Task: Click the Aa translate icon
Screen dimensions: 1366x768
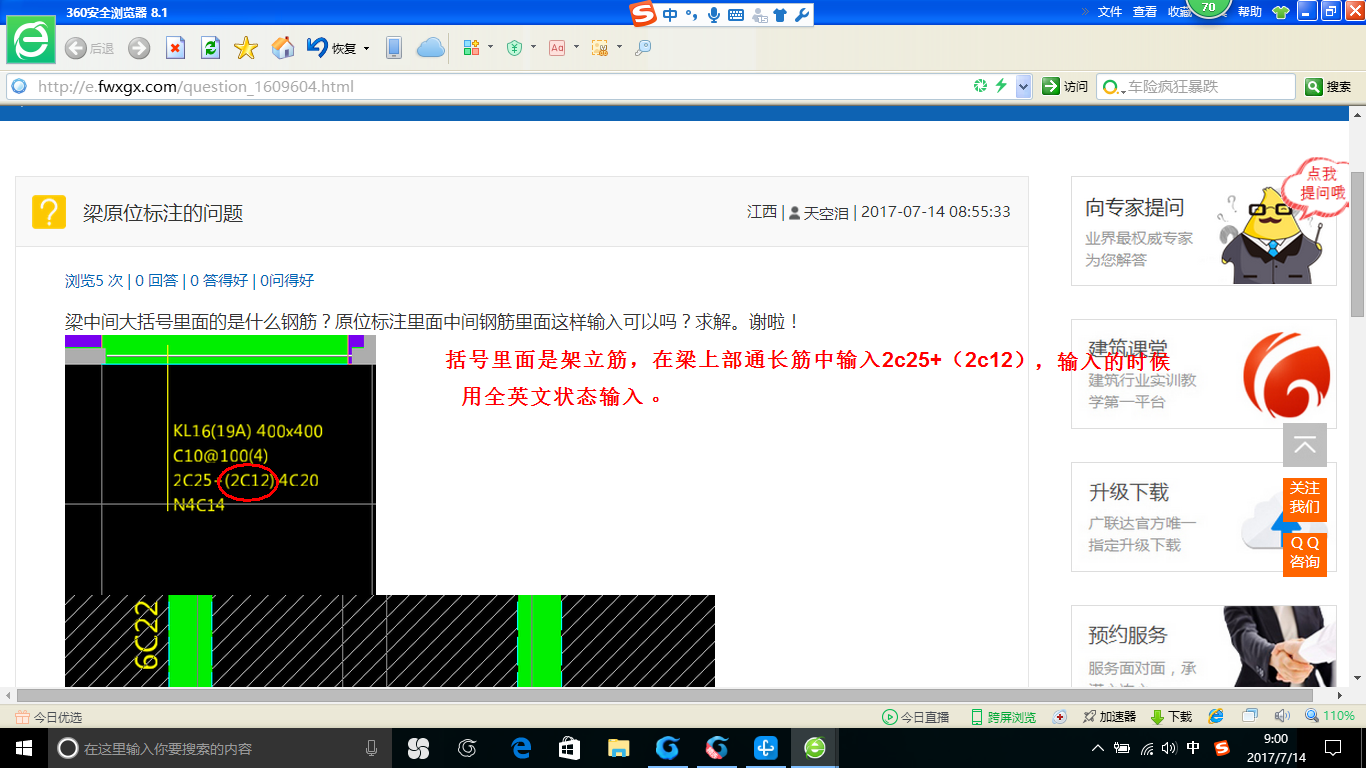Action: (557, 47)
